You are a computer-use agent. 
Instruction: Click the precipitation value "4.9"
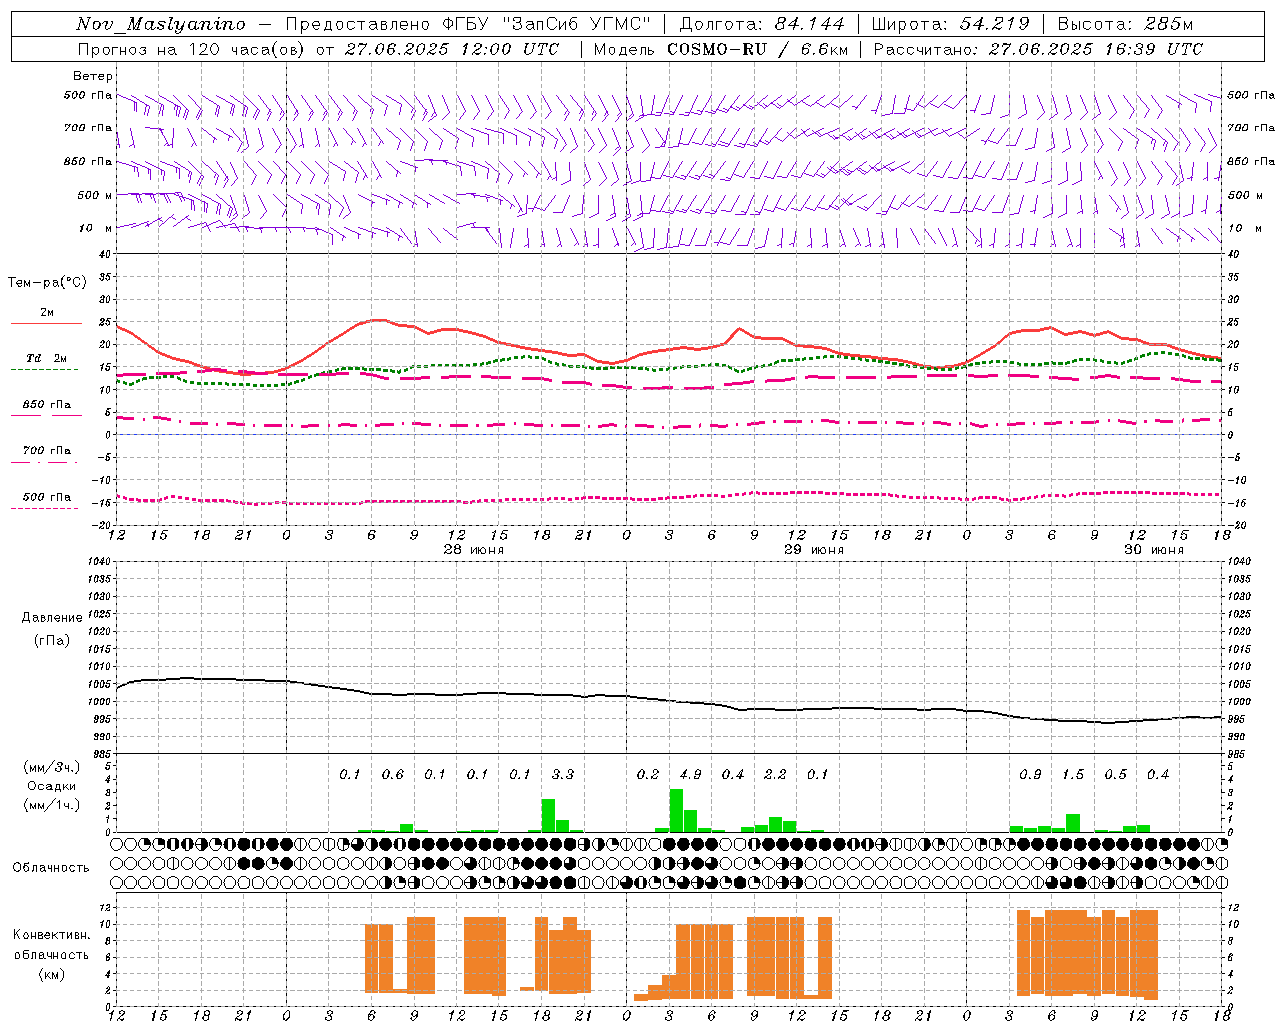click(690, 775)
